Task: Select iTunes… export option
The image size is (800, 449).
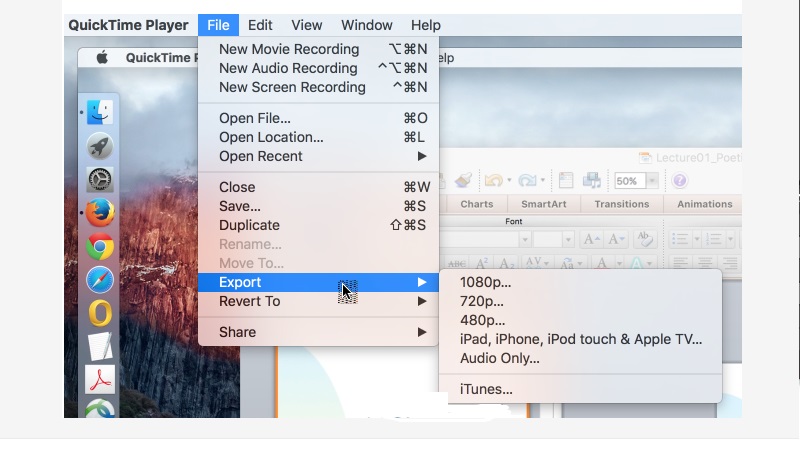Action: pos(486,389)
